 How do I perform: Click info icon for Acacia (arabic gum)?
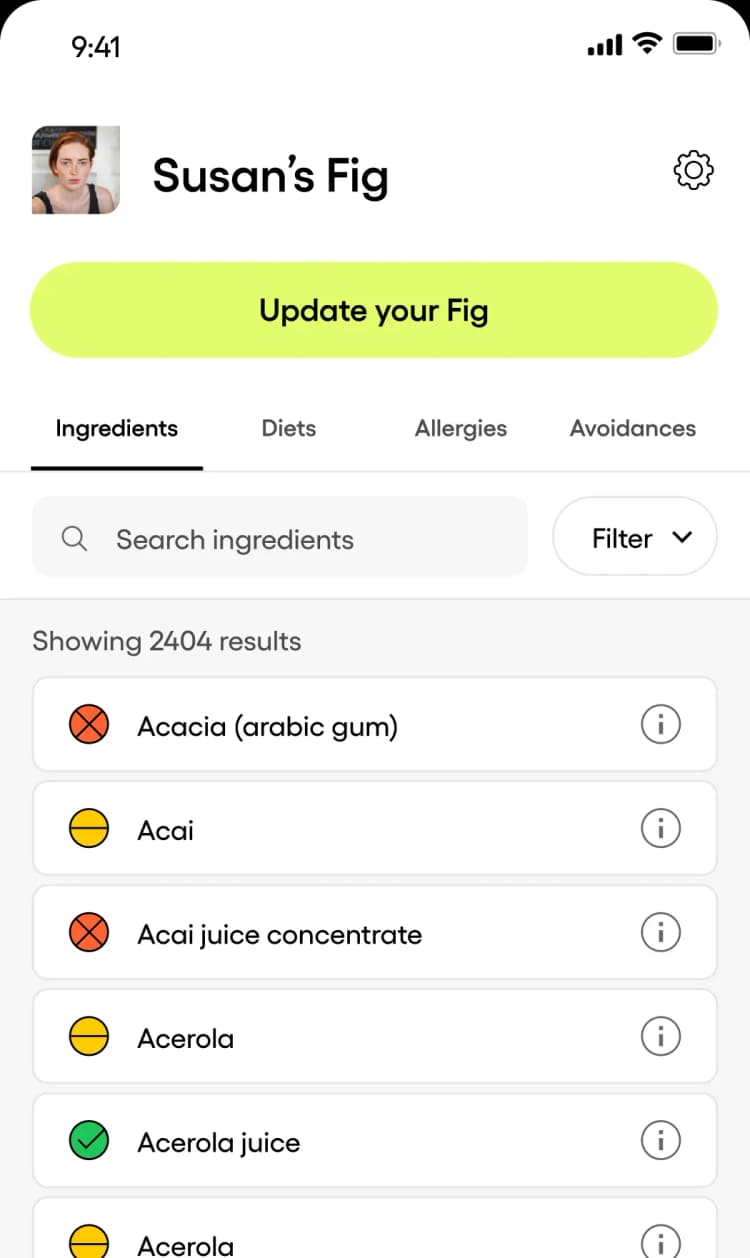click(x=660, y=725)
